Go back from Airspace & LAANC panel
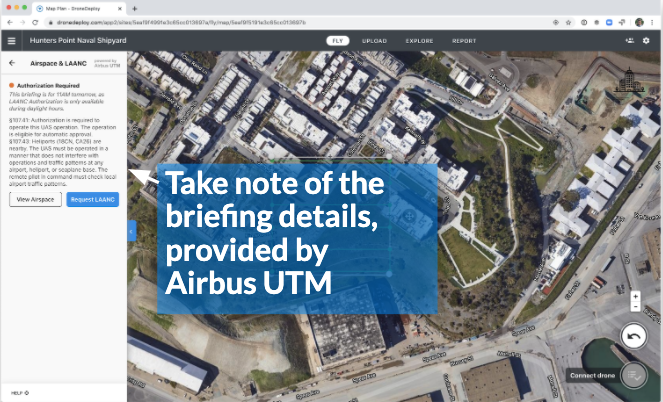 tap(12, 63)
